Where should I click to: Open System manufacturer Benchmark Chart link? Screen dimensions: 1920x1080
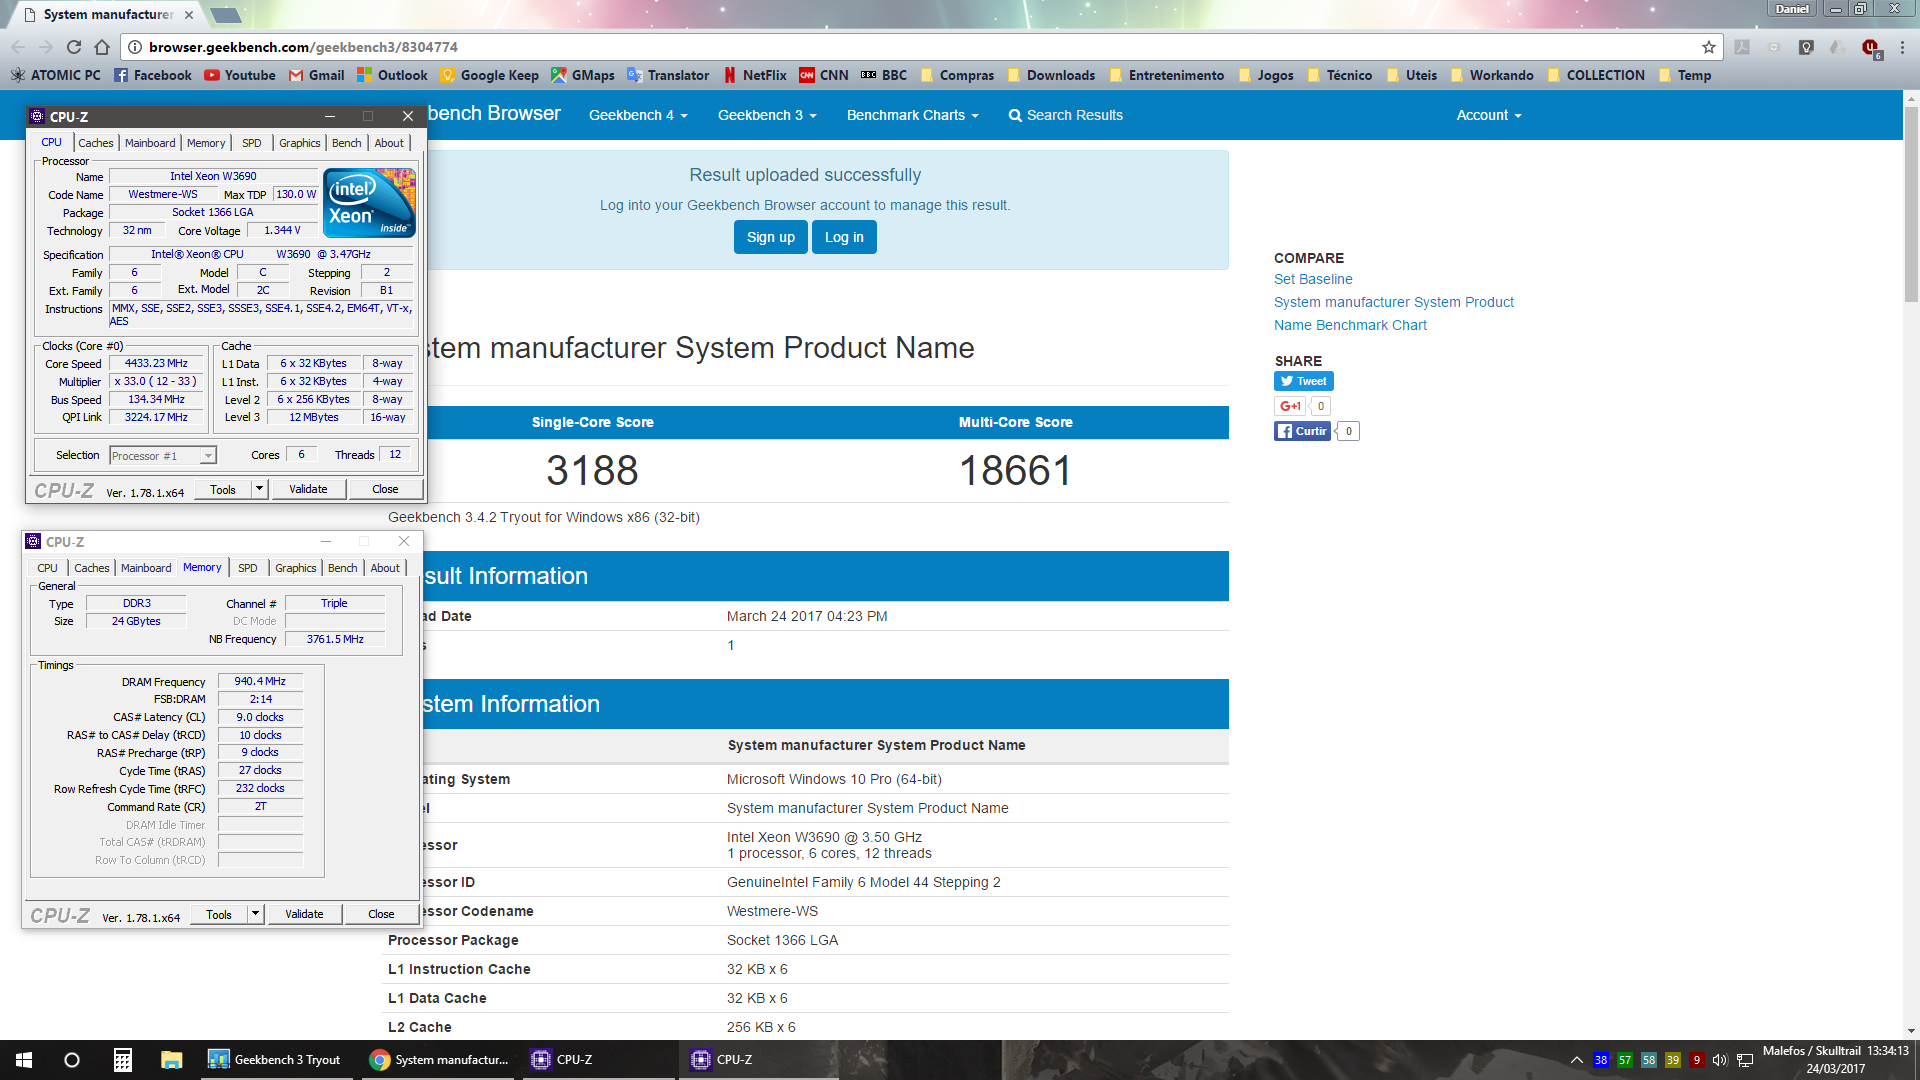[x=1394, y=313]
